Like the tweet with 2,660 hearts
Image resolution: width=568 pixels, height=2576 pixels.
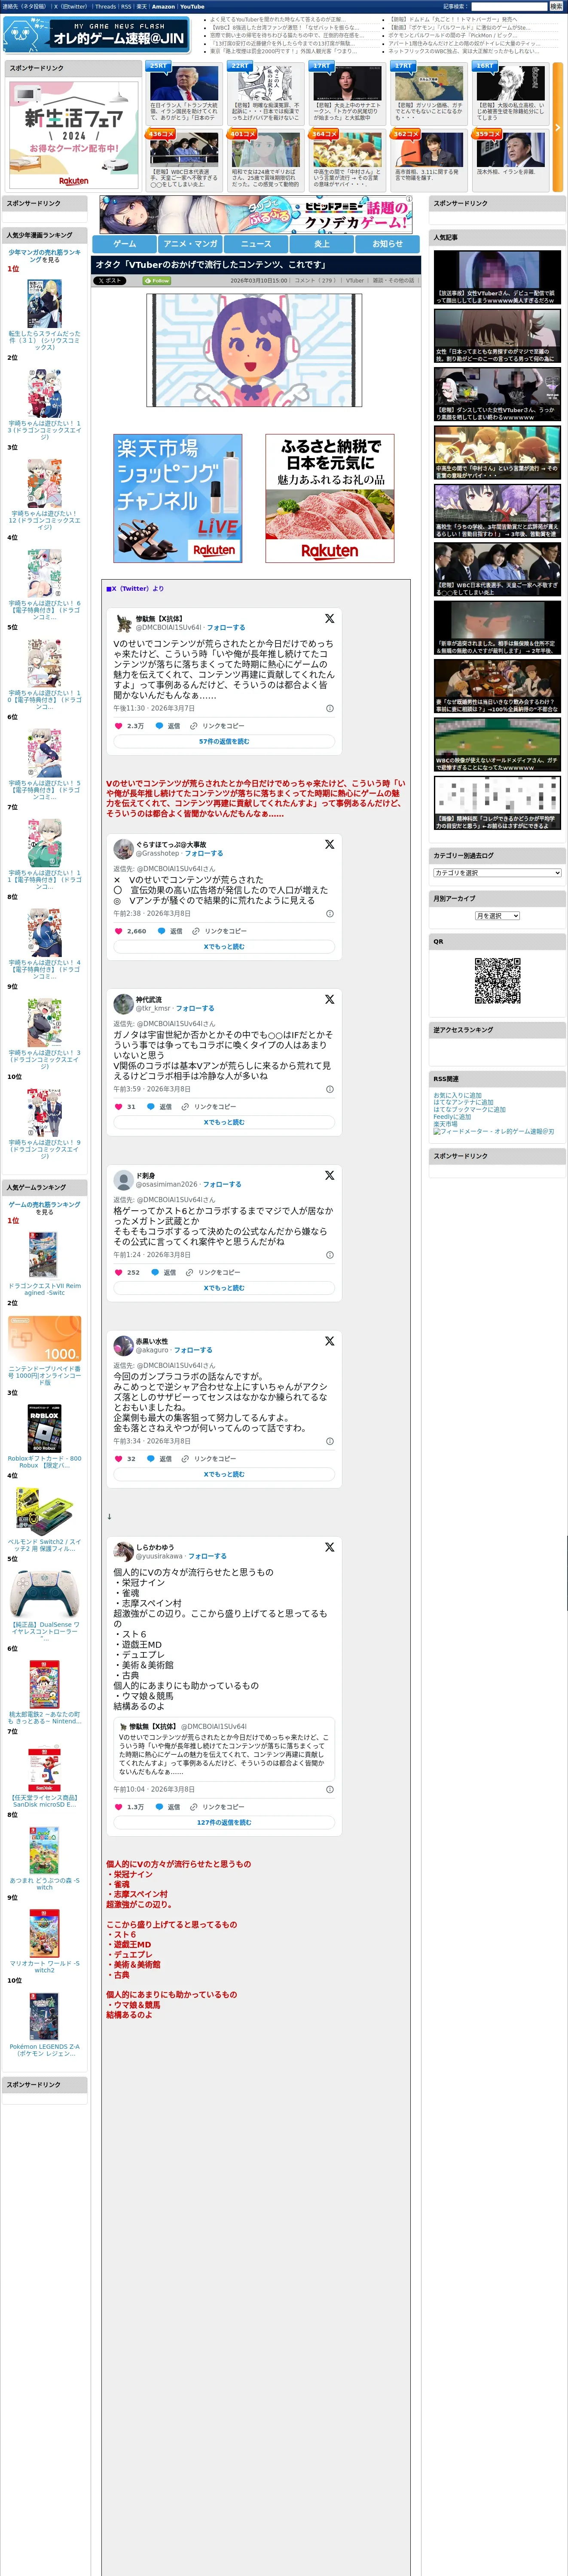point(118,931)
